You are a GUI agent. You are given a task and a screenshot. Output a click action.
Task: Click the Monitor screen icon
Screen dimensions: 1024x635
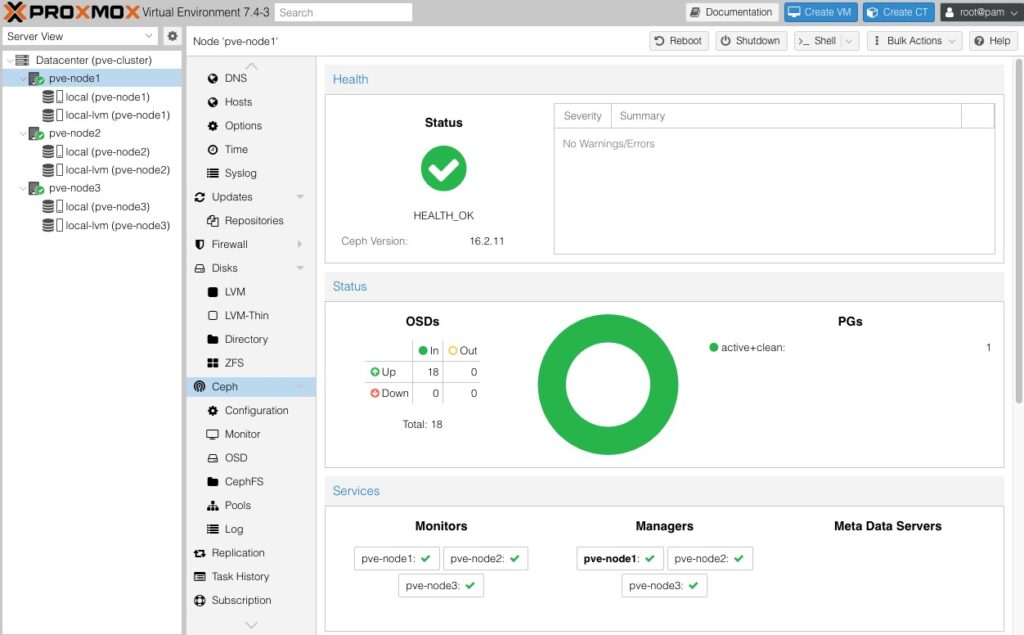(x=212, y=434)
